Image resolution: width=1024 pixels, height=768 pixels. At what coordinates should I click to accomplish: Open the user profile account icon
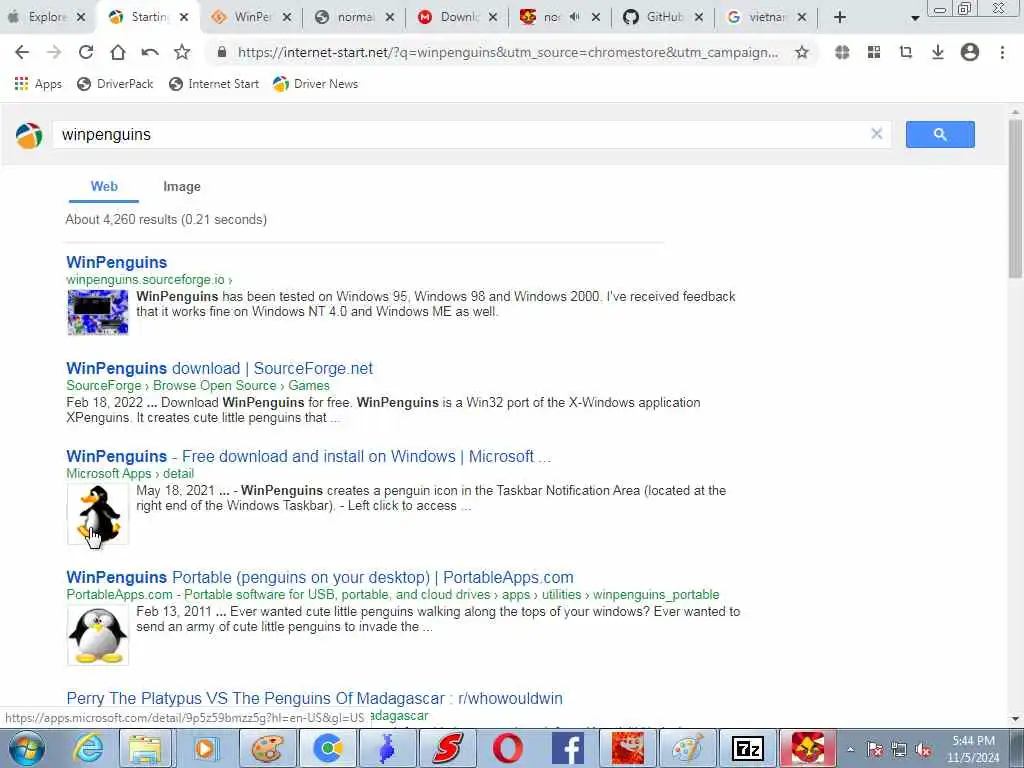click(970, 52)
